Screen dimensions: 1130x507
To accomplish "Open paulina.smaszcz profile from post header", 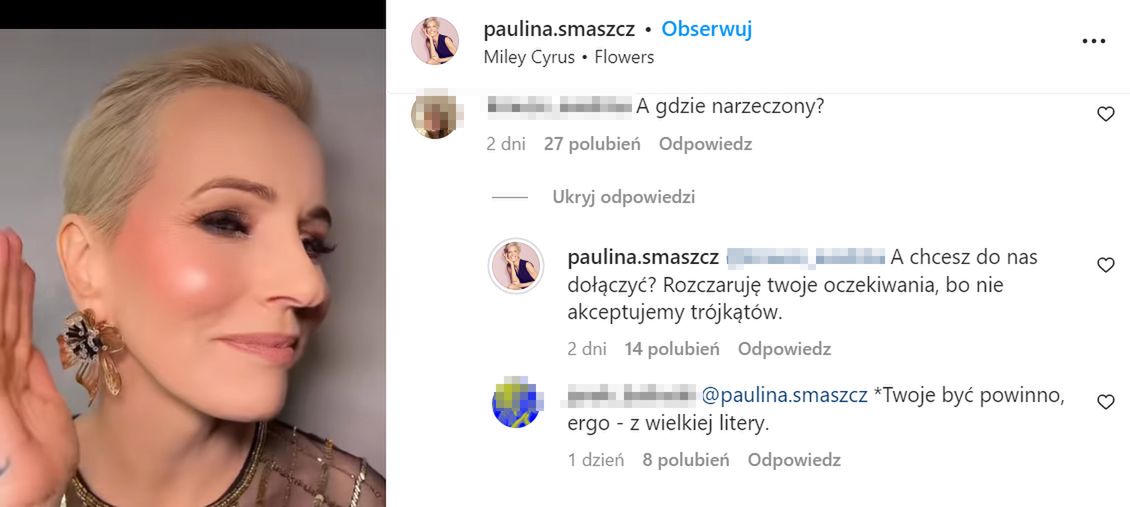I will coord(559,30).
